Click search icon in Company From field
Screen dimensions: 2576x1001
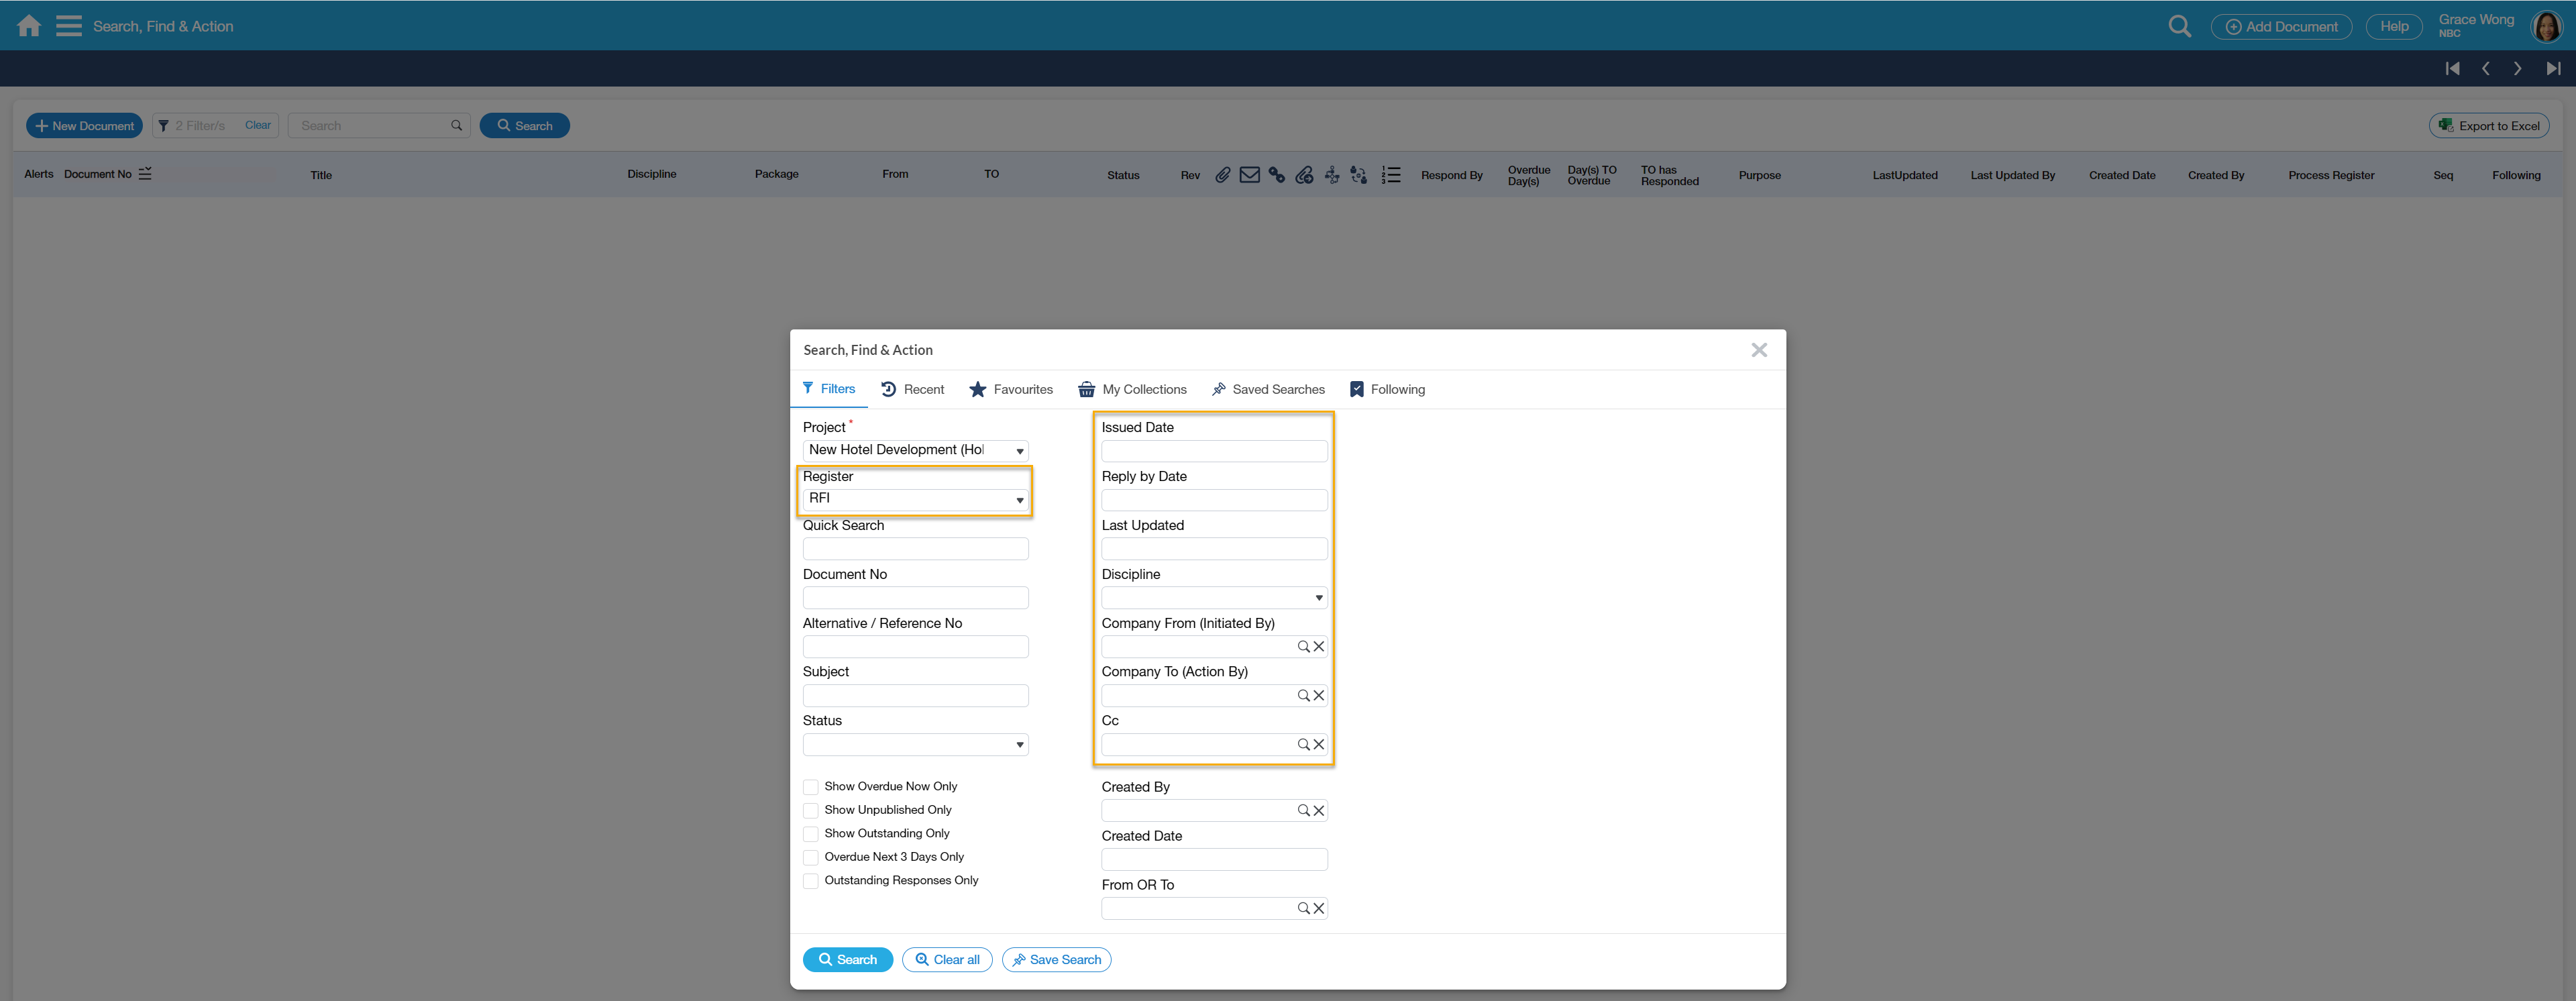pyautogui.click(x=1303, y=647)
